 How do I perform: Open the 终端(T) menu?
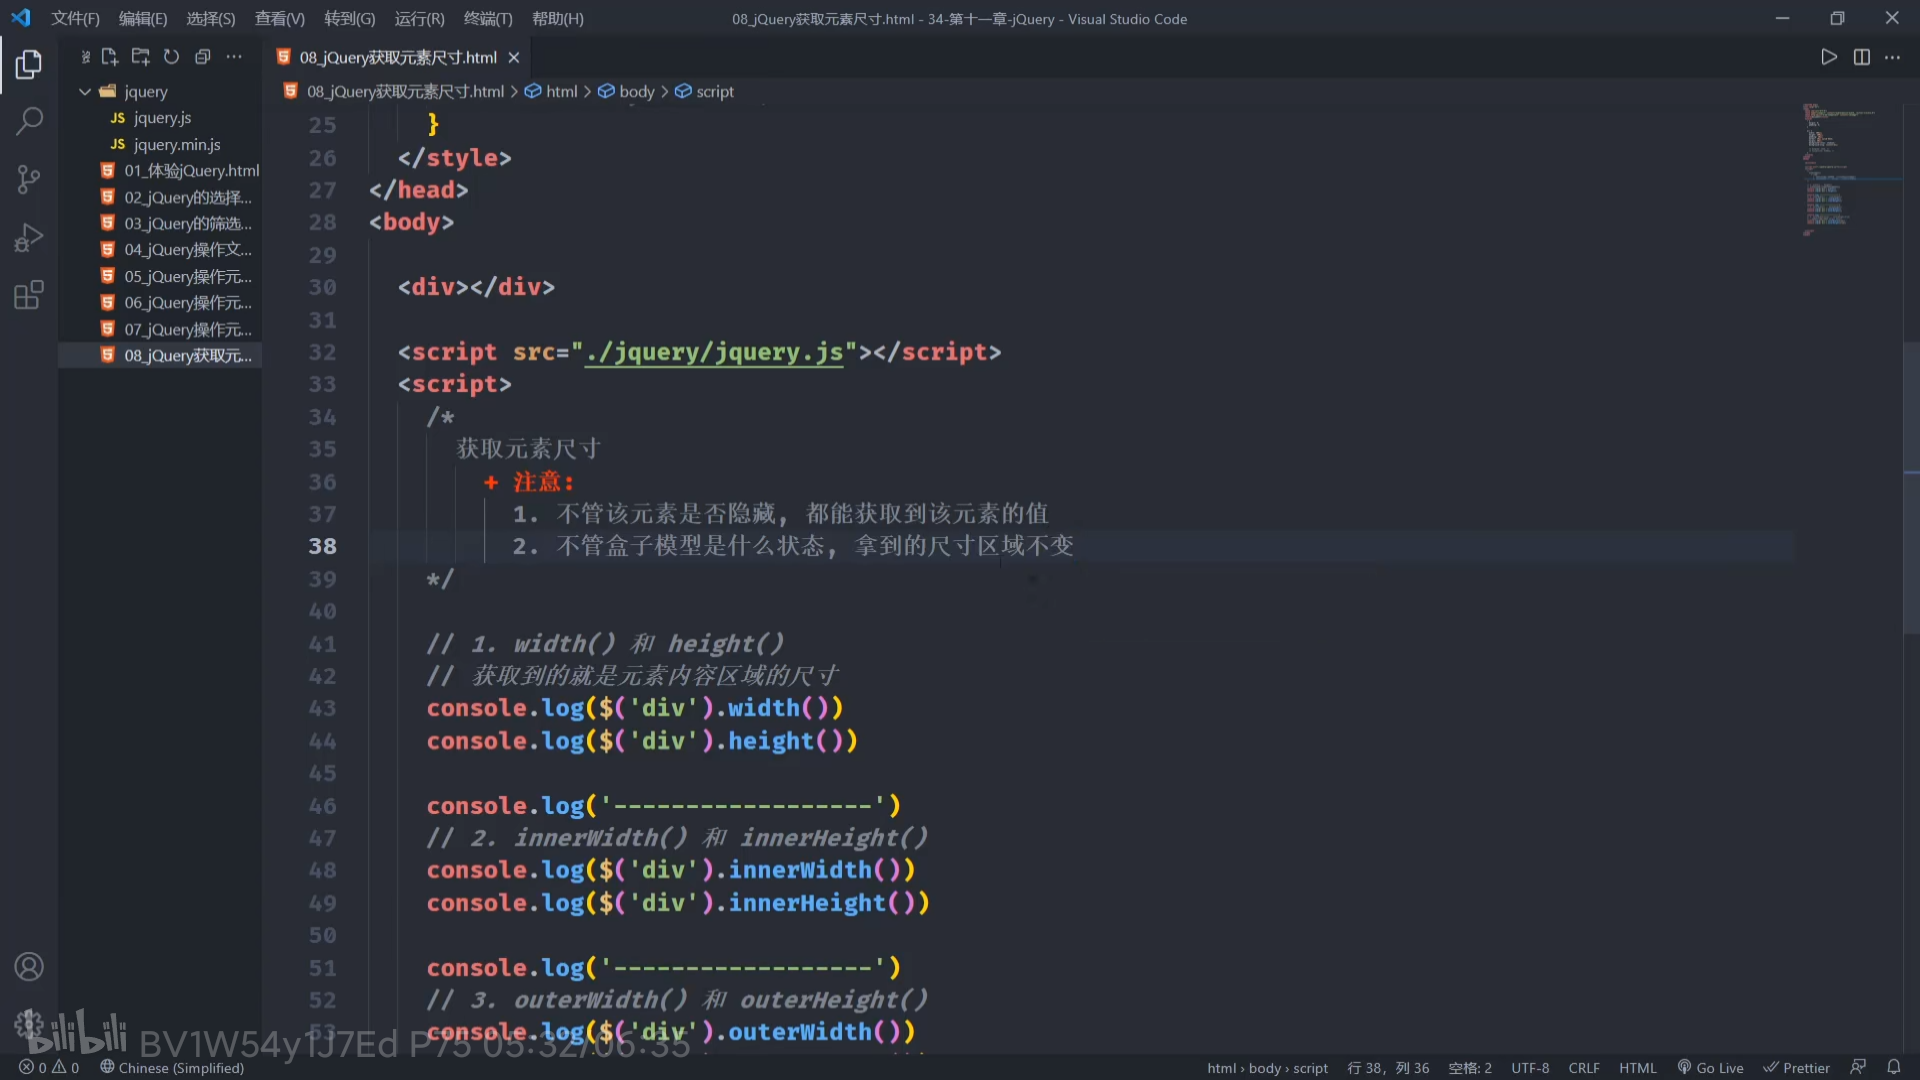[488, 18]
